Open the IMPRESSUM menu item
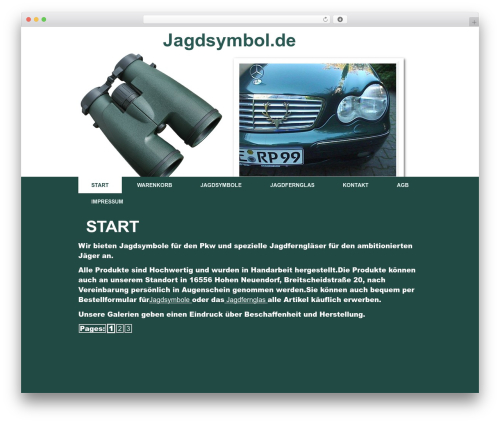The image size is (500, 423). 107,202
